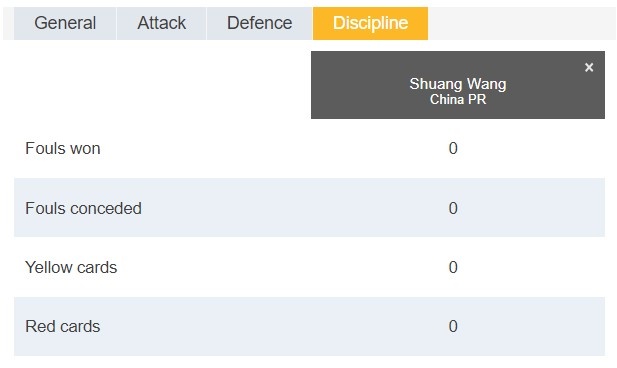Image resolution: width=617 pixels, height=368 pixels.
Task: Select the Yellow cards label
Action: coord(71,268)
